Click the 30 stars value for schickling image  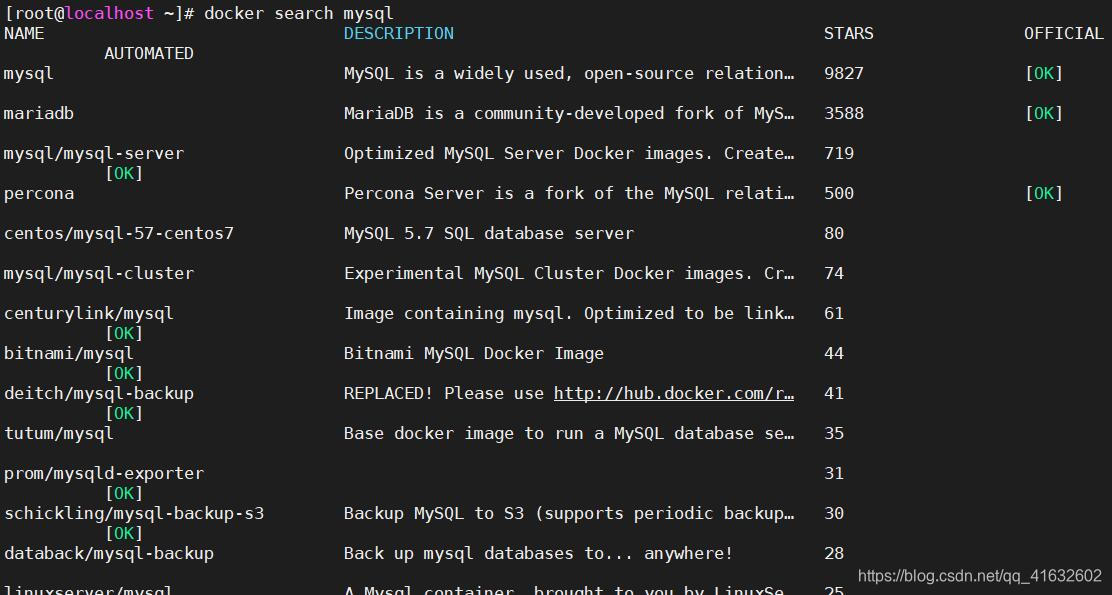click(x=834, y=513)
